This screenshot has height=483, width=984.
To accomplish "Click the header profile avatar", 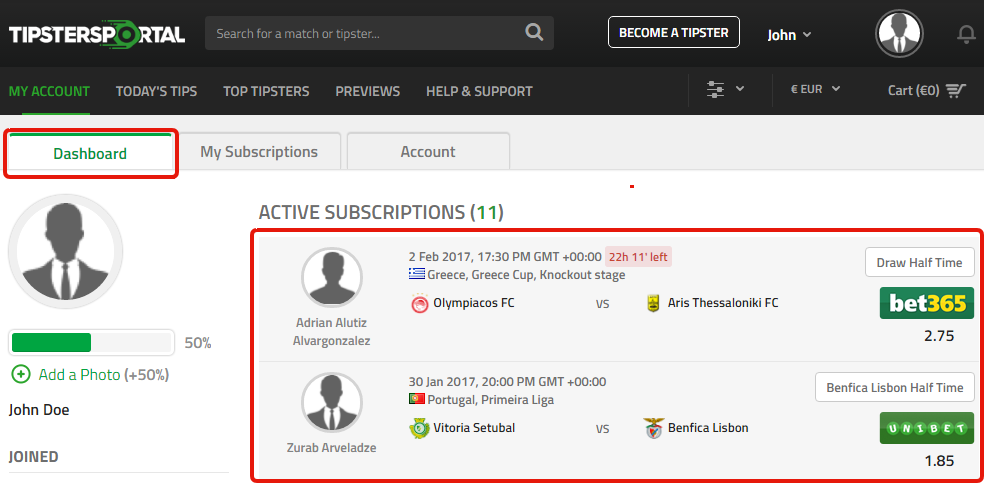I will point(899,33).
